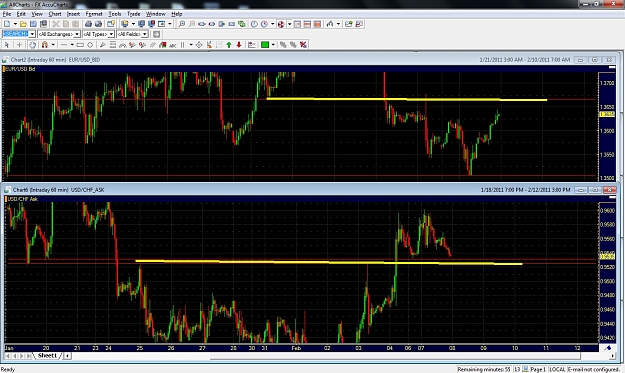
Task: Open the Edit menu
Action: (21, 14)
